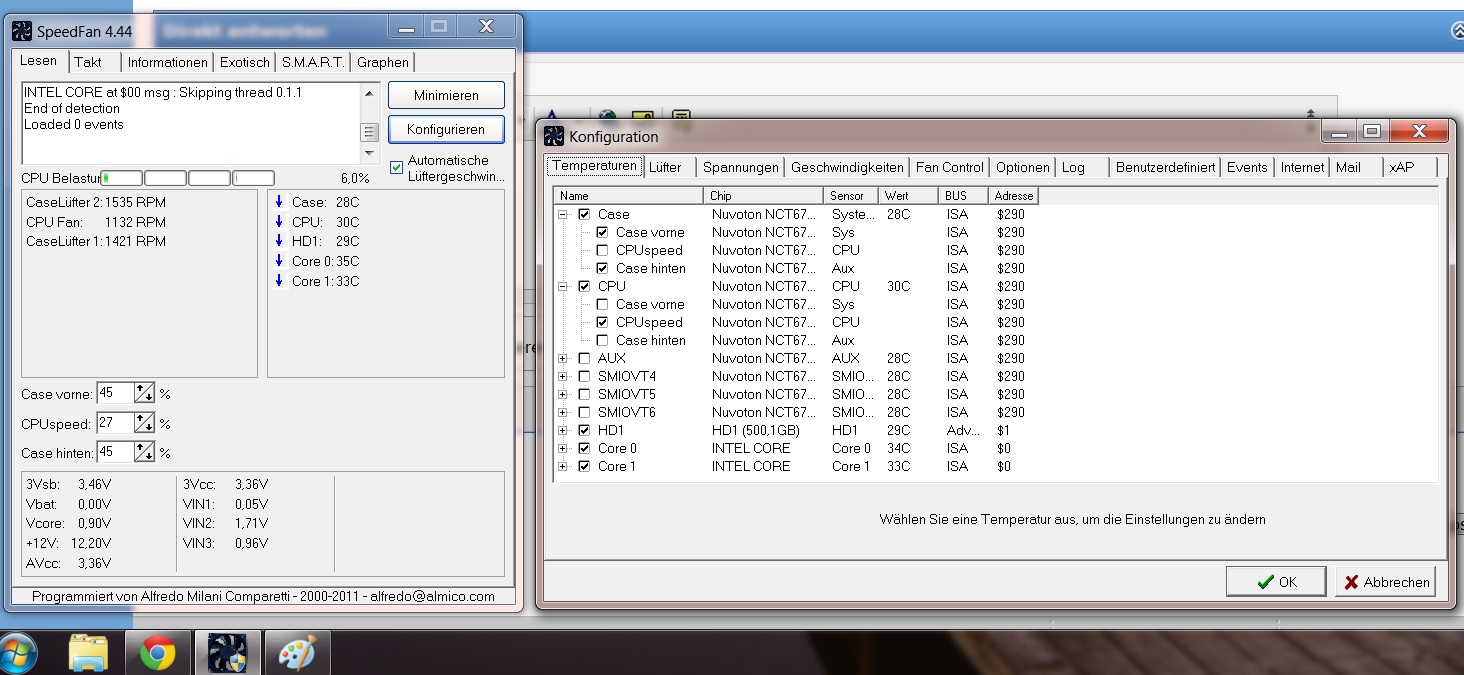
Task: Click the Case hinten speed stepper
Action: click(x=145, y=452)
